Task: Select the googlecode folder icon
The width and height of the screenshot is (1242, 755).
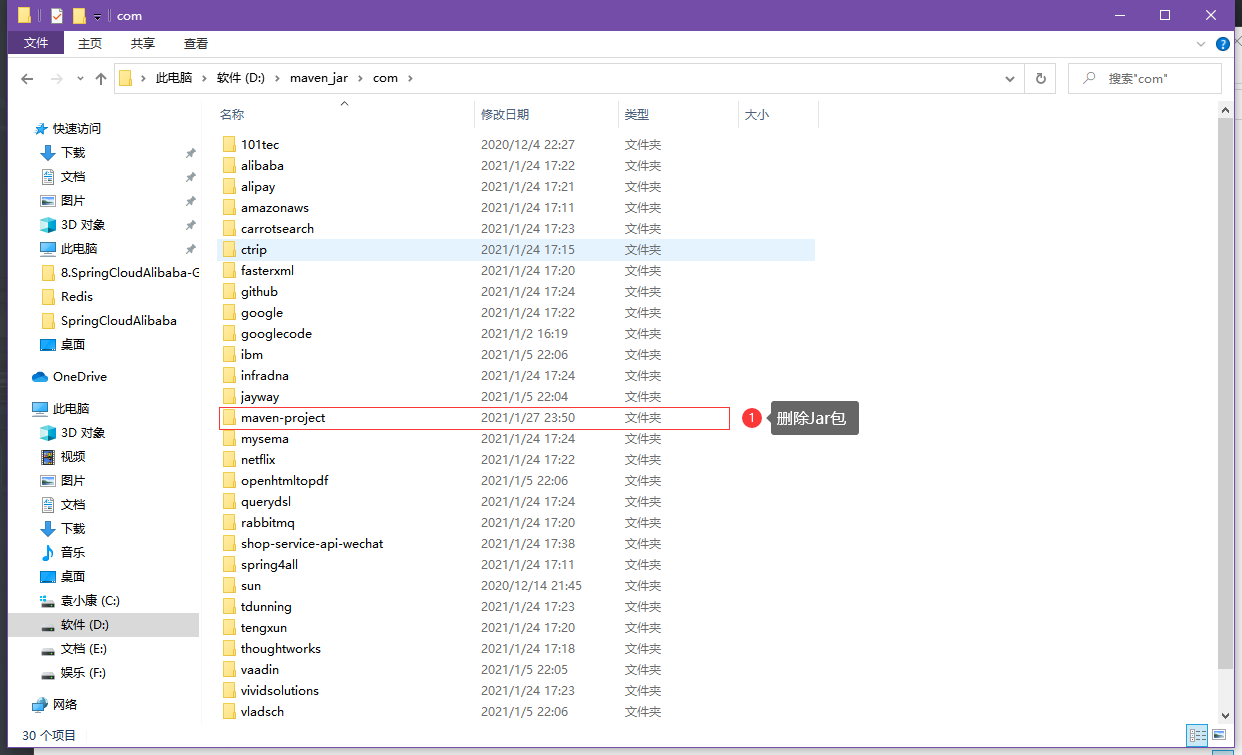Action: 228,333
